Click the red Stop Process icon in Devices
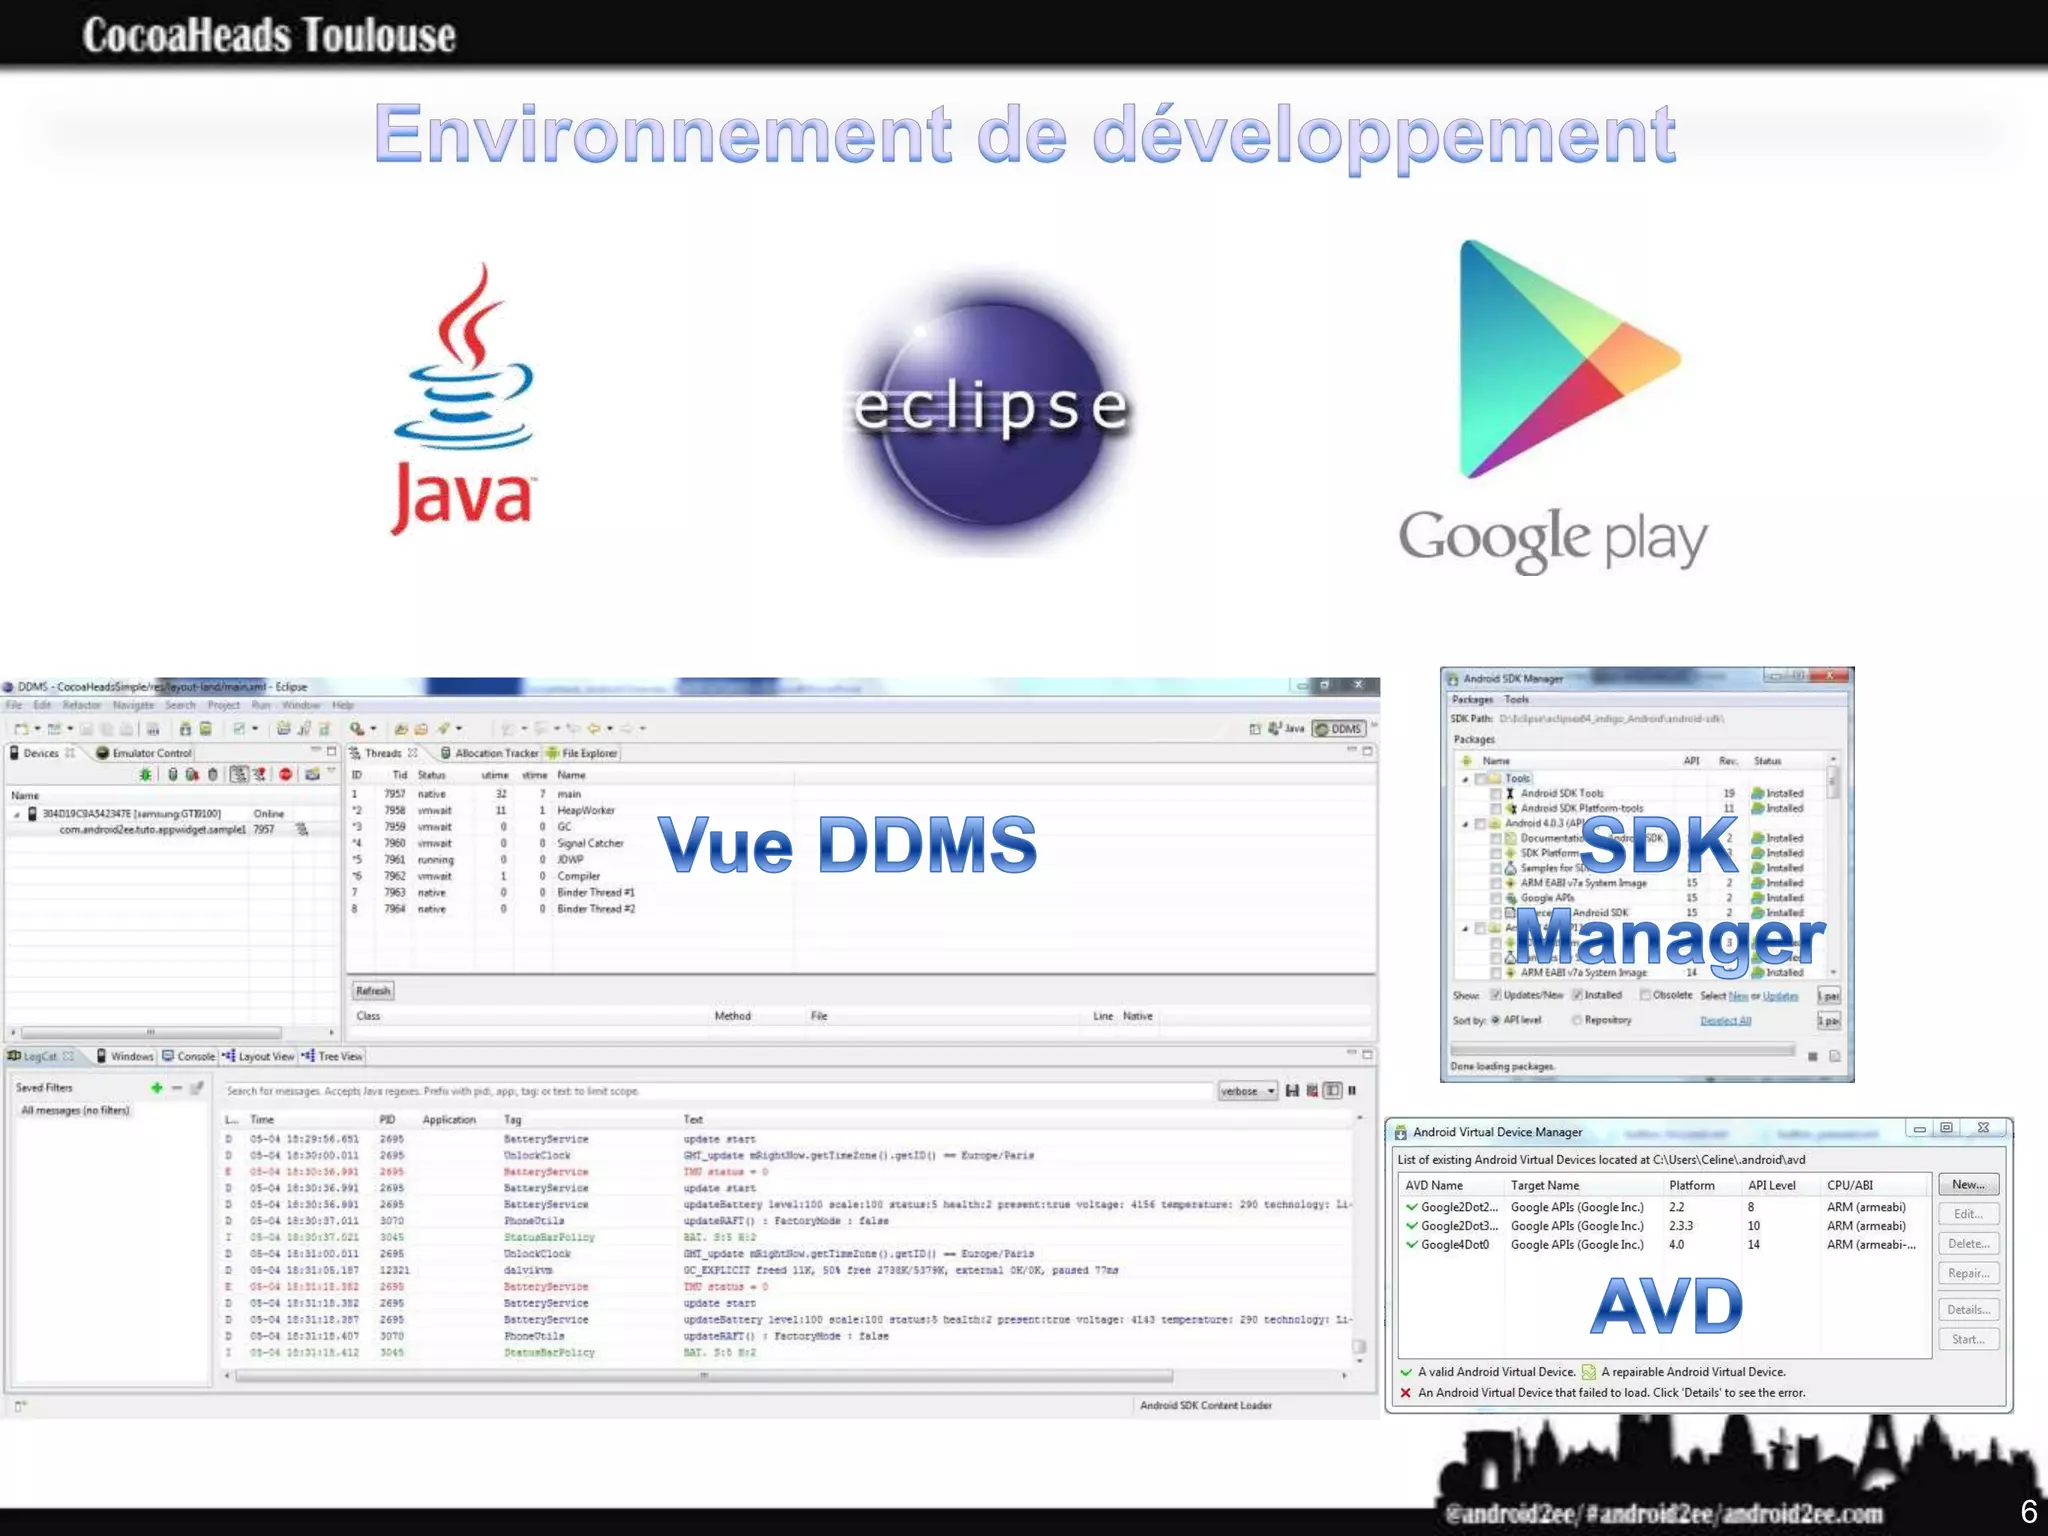 [285, 774]
